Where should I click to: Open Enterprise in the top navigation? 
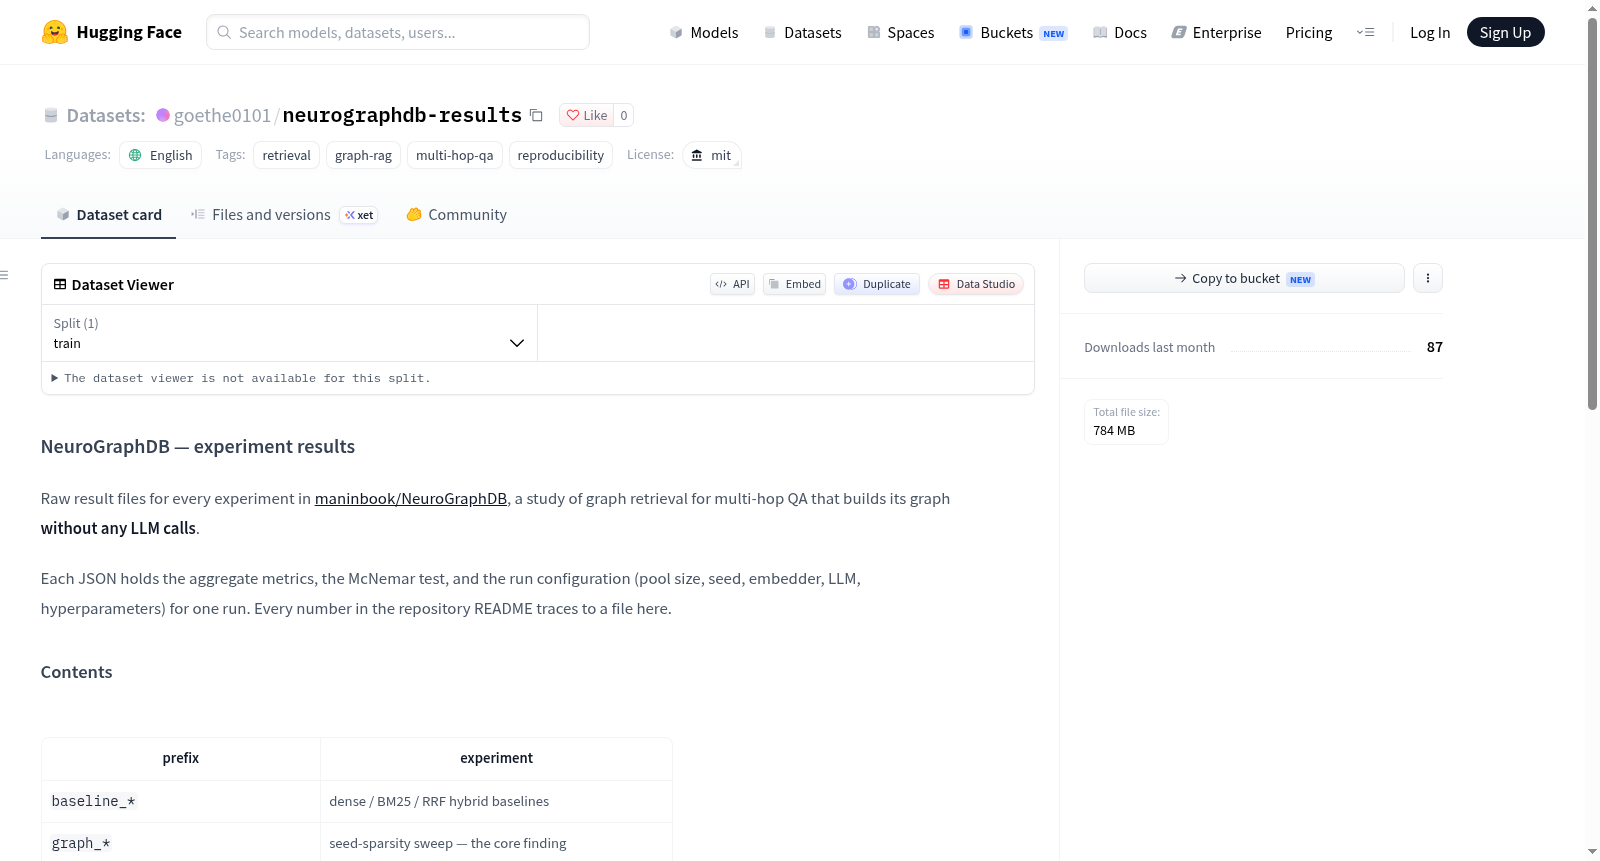click(x=1216, y=32)
